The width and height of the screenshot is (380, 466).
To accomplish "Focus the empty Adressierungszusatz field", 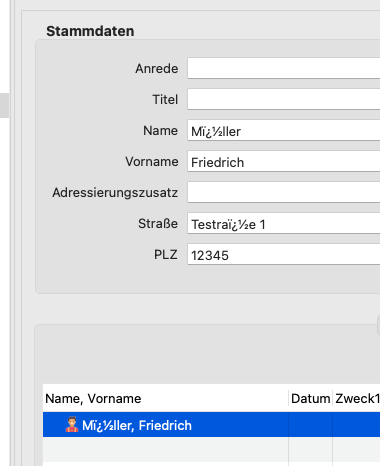I will 284,192.
